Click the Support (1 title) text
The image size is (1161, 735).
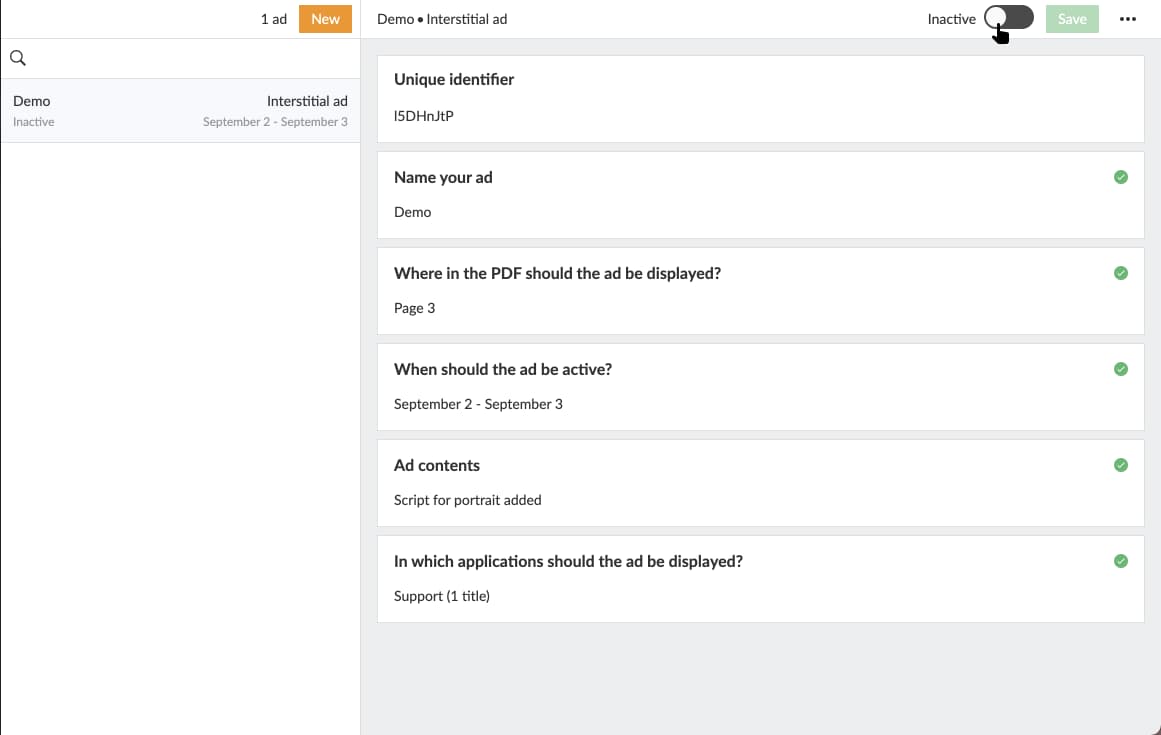coord(441,596)
